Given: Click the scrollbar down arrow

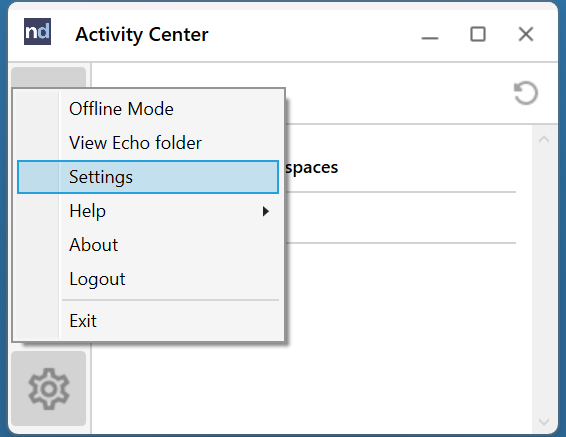Looking at the screenshot, I should click(x=544, y=421).
